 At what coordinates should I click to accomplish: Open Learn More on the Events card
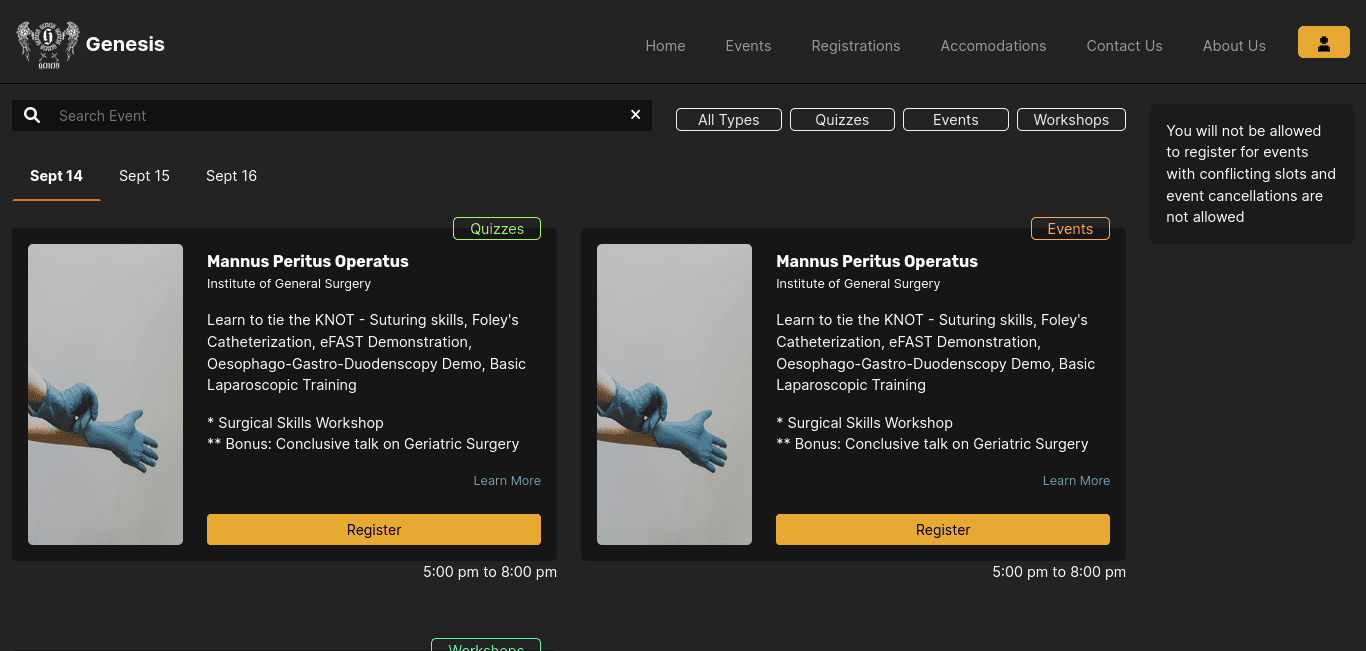(x=1075, y=481)
